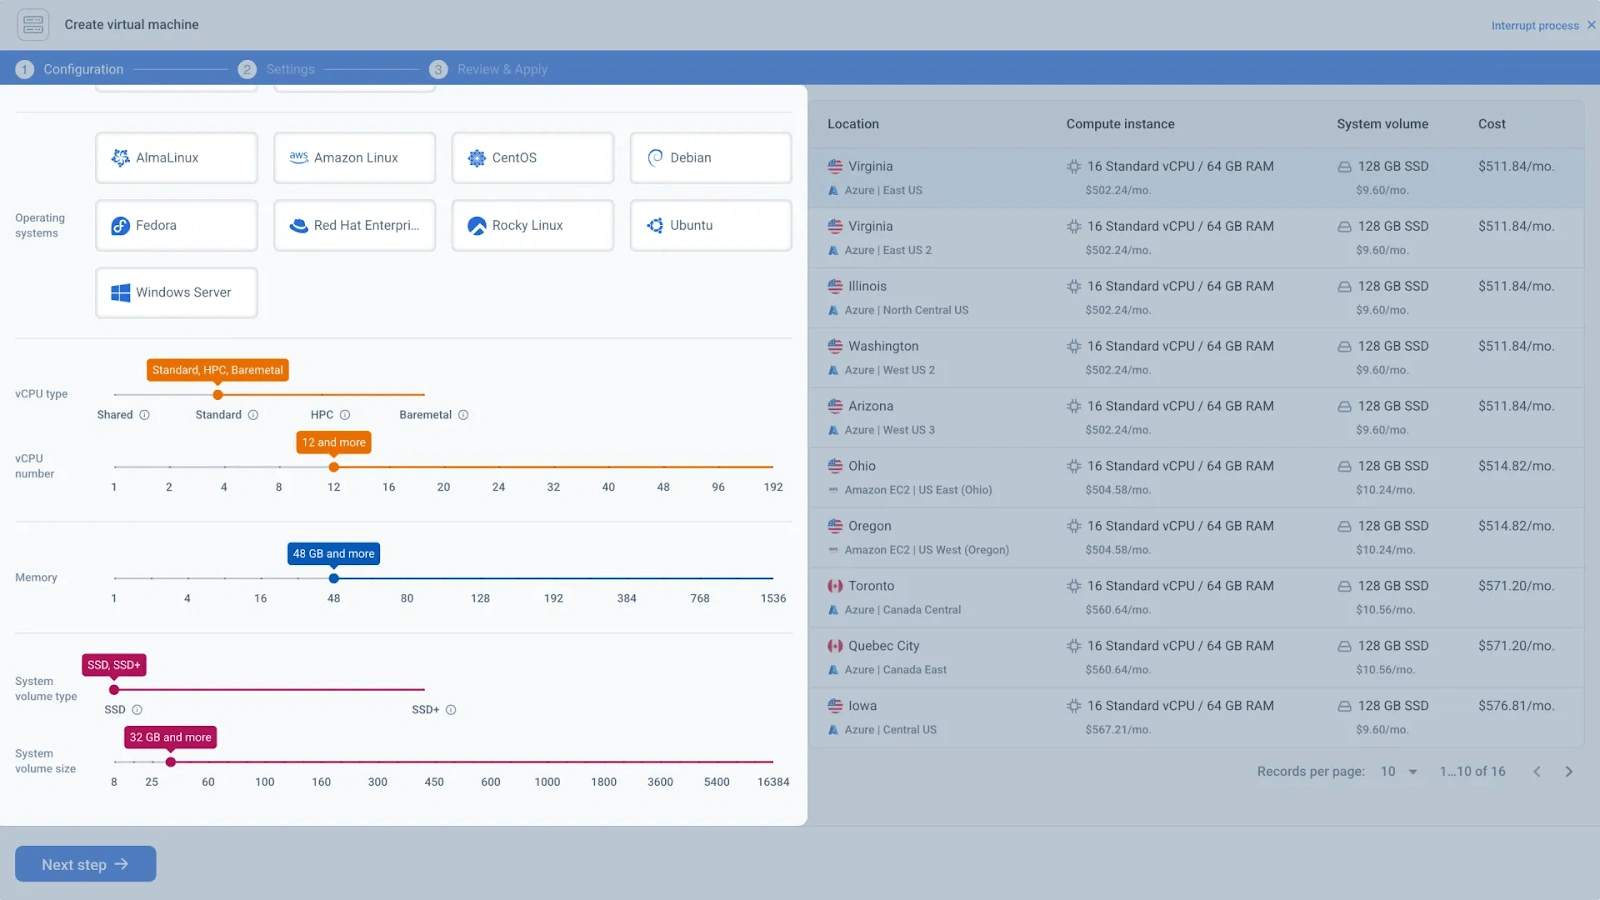Click the Windows Server logo icon

(121, 293)
